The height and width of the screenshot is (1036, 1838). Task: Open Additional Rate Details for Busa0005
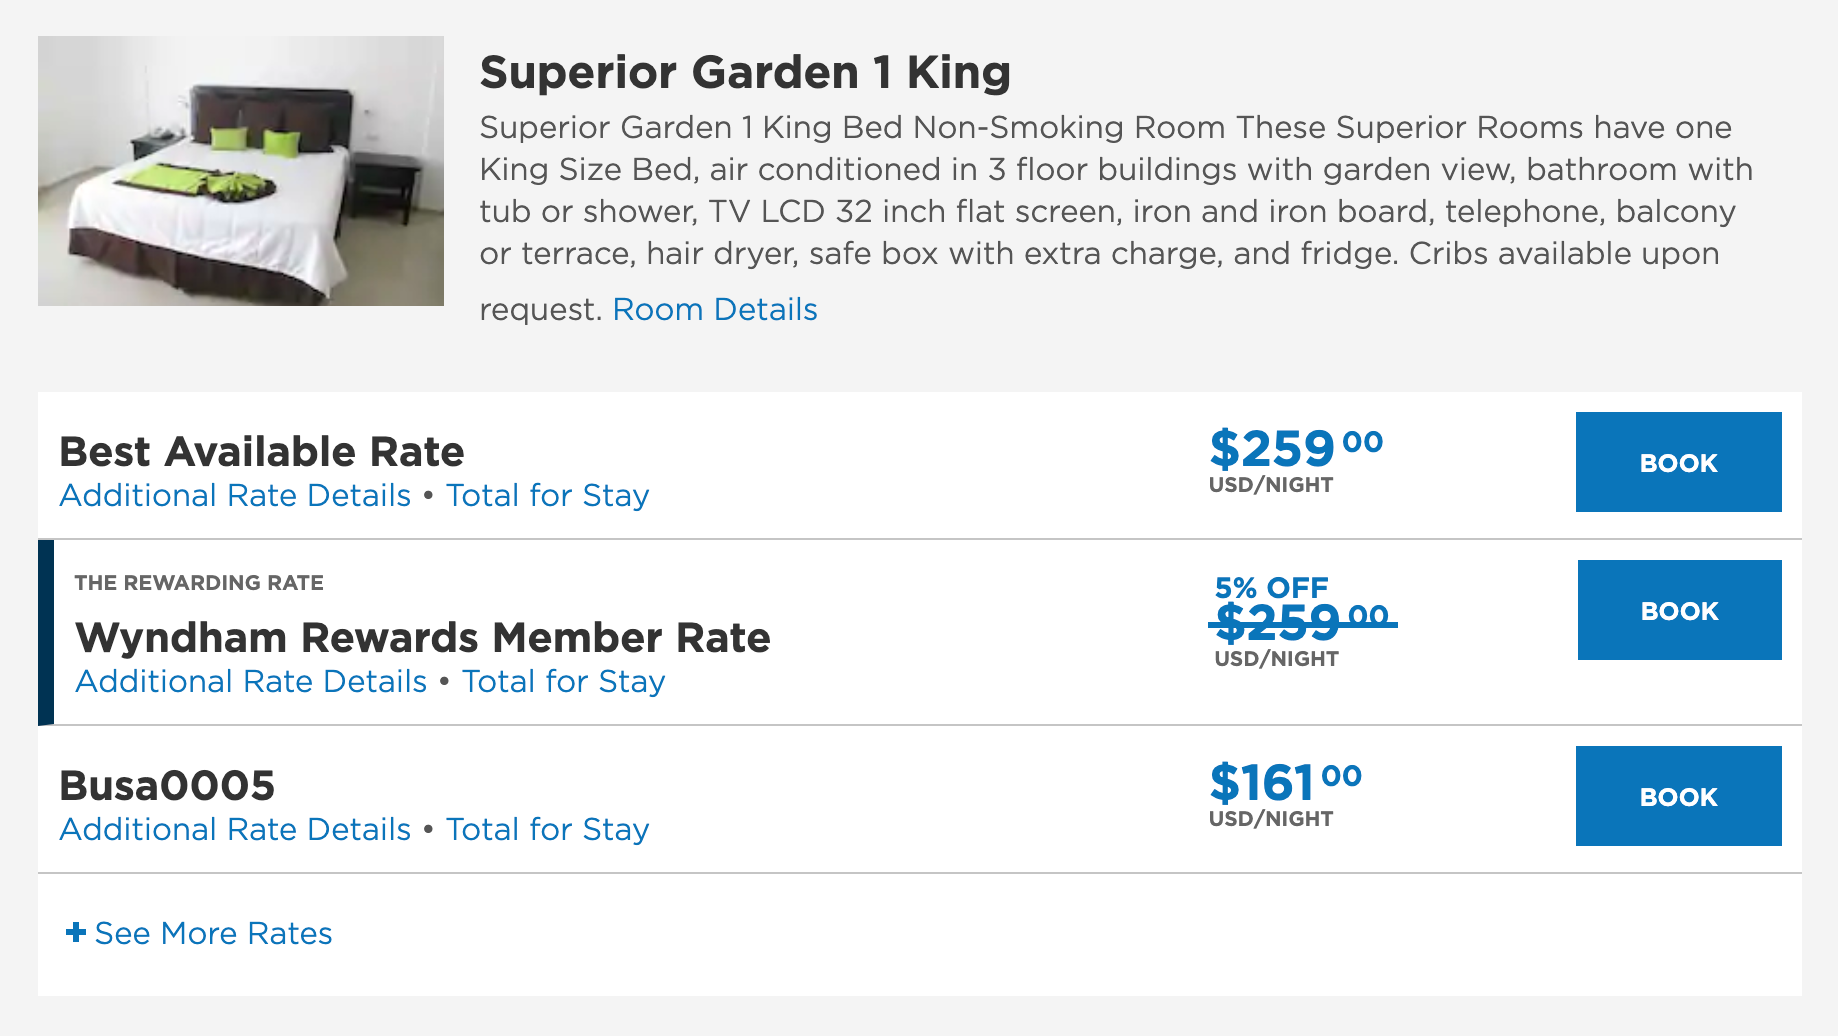235,830
